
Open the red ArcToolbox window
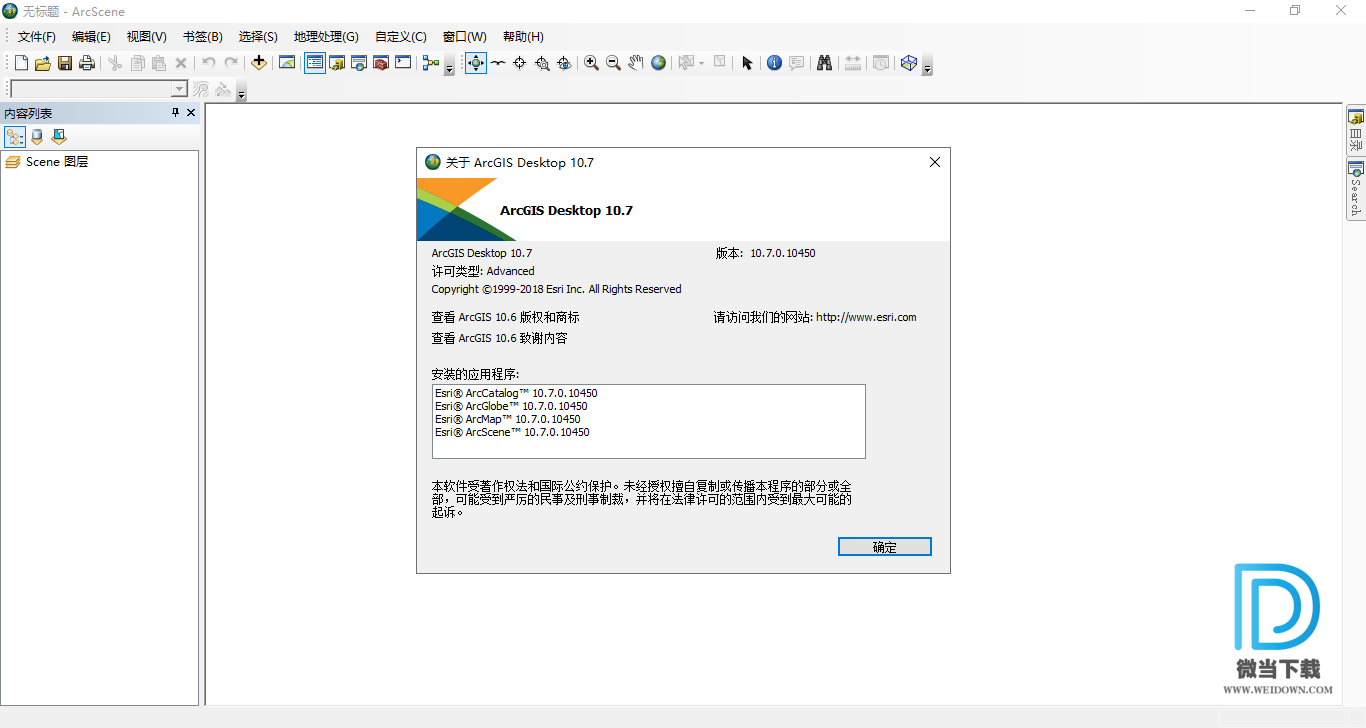pos(381,63)
